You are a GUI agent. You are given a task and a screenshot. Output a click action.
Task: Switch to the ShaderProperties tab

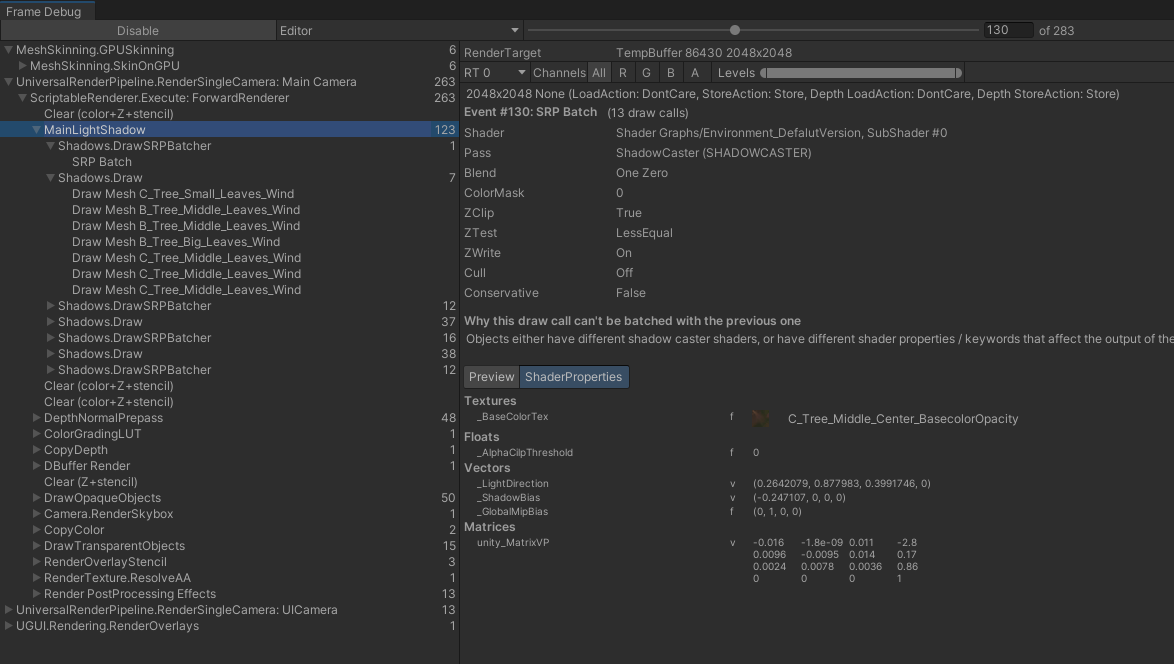573,377
